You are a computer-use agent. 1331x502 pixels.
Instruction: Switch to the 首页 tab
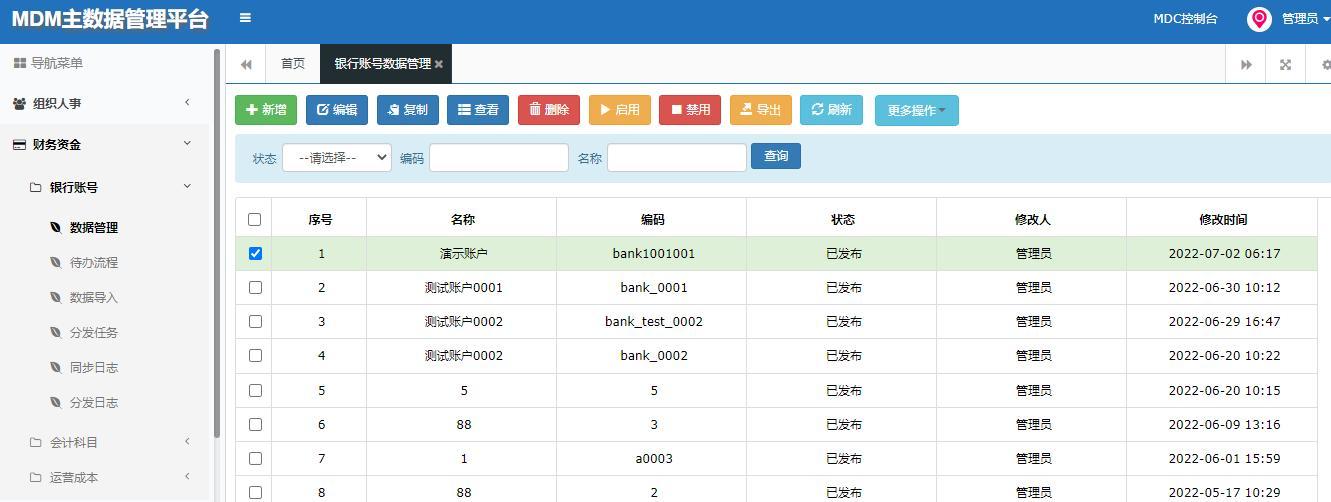tap(293, 64)
